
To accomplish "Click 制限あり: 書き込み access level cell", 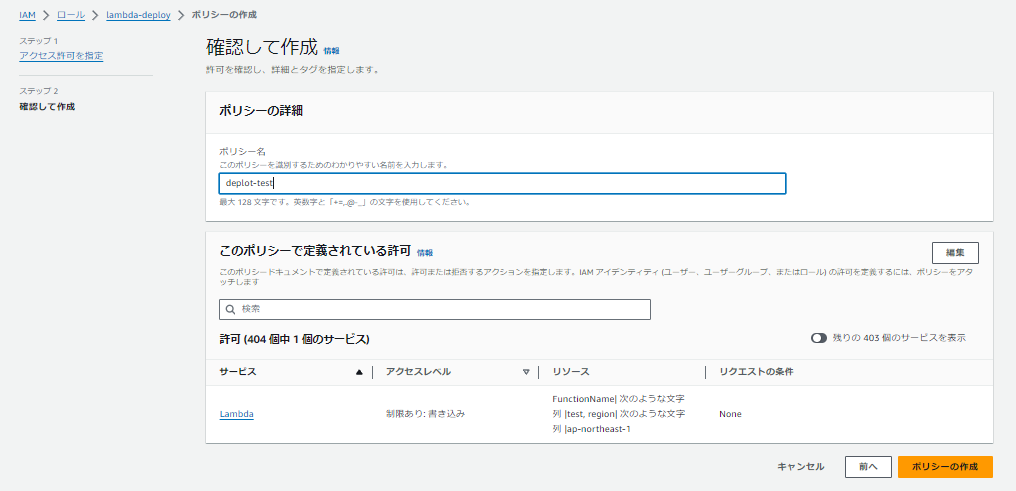I will pyautogui.click(x=425, y=414).
